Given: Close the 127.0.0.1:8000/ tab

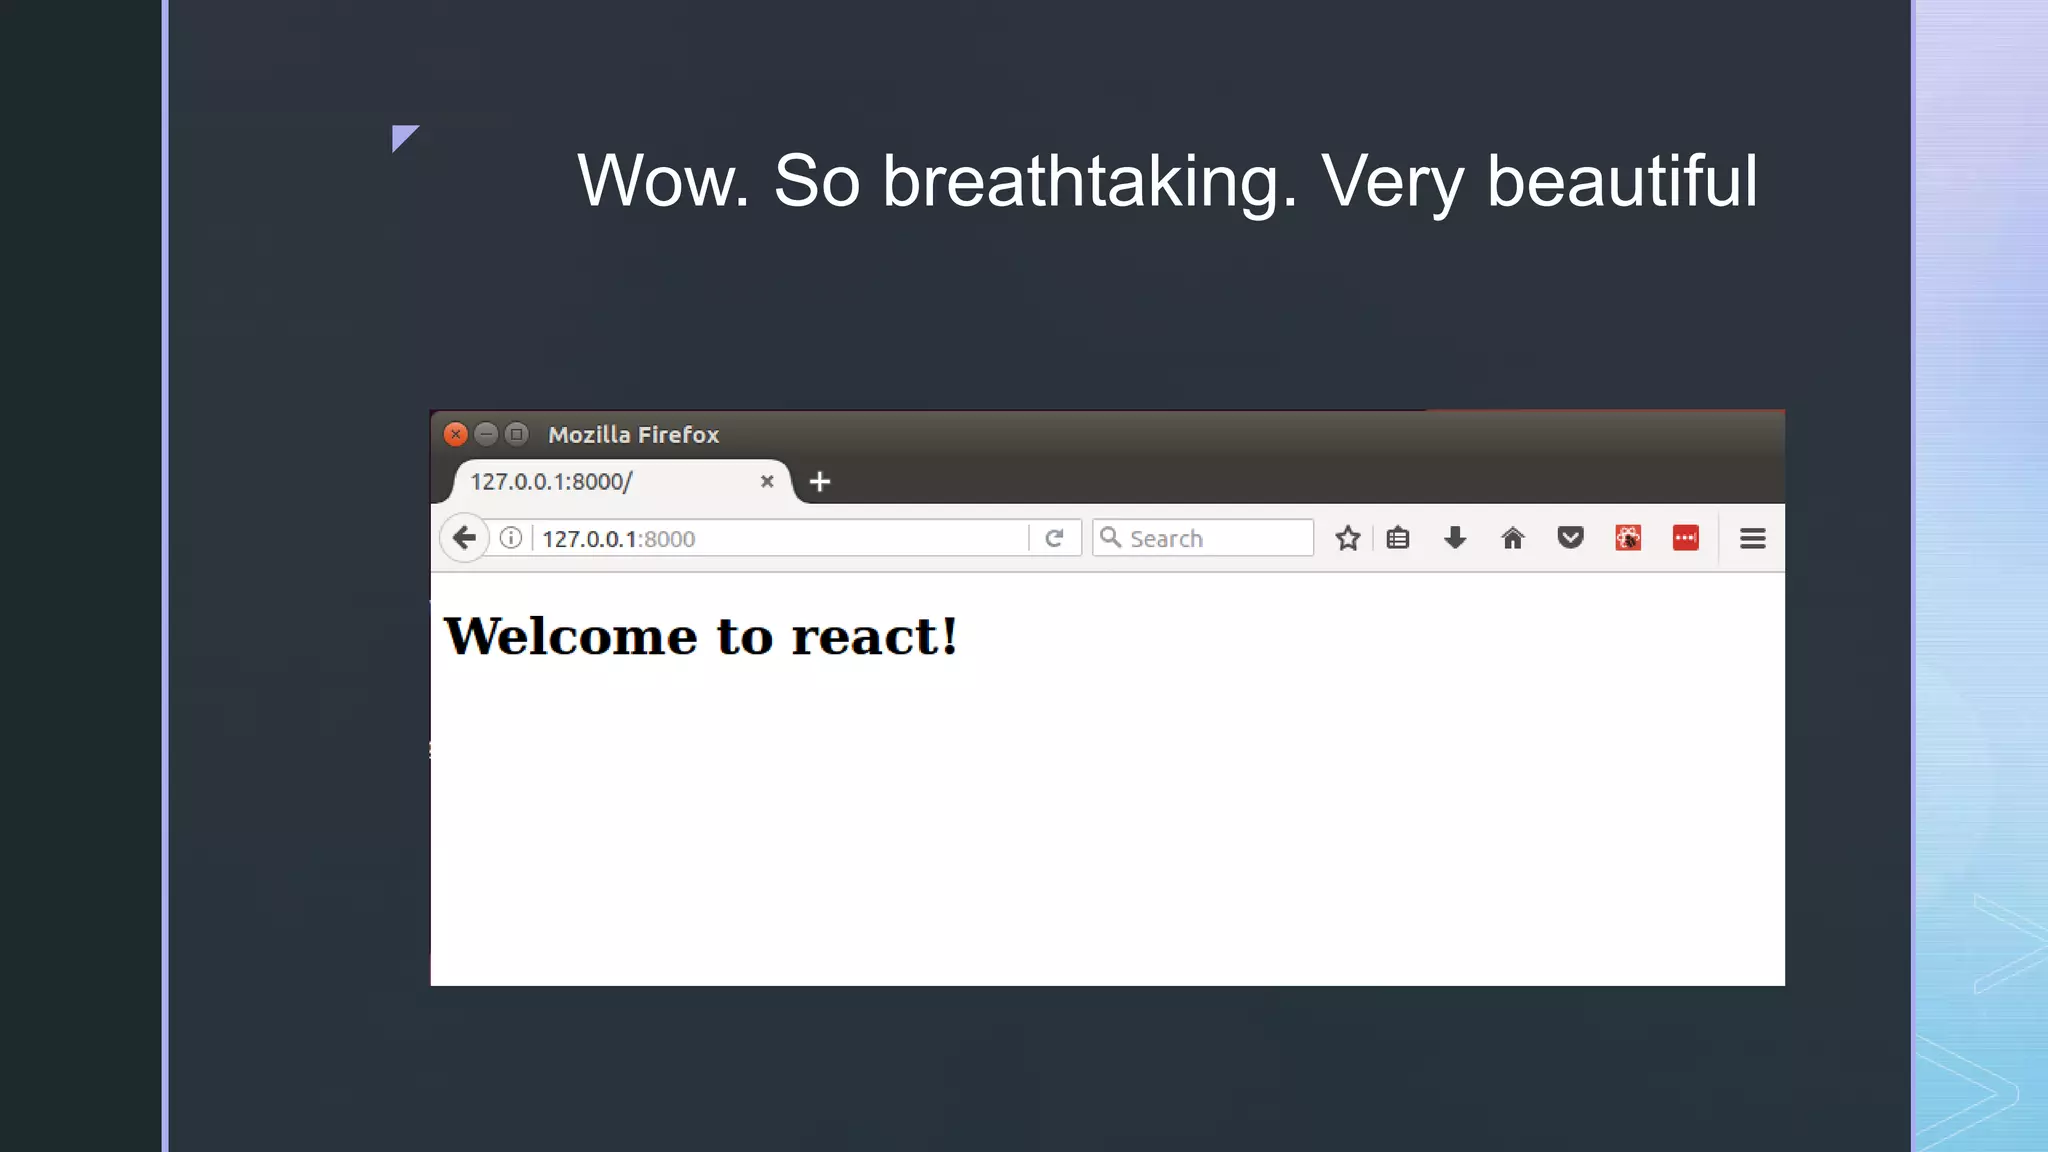Looking at the screenshot, I should (767, 482).
